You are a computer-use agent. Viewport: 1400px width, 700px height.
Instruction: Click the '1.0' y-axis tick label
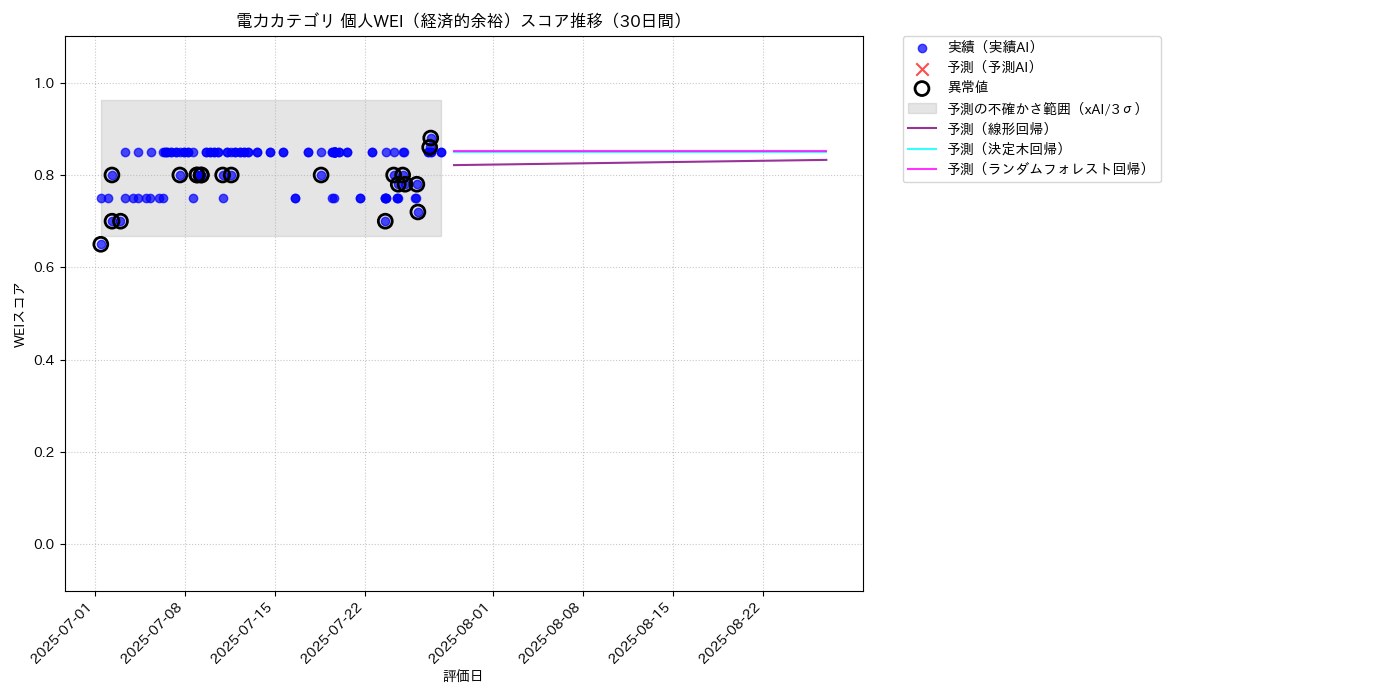pos(45,83)
